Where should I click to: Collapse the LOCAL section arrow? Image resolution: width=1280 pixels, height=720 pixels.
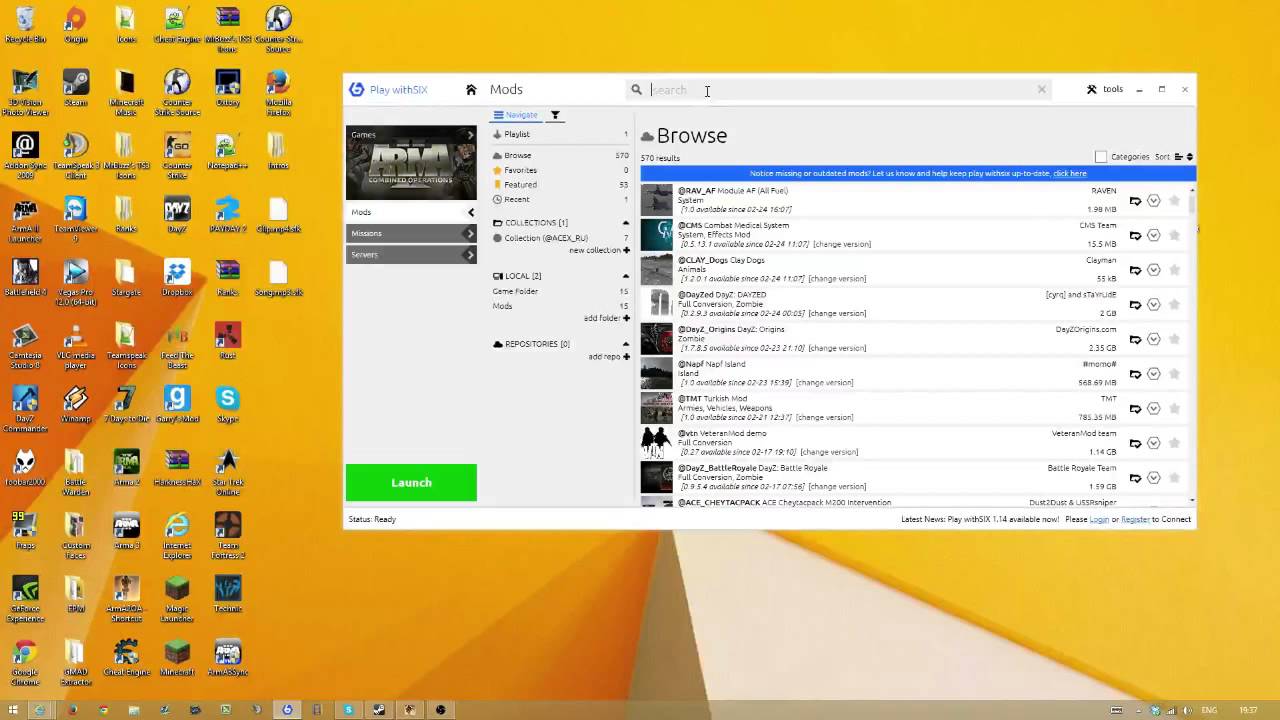[626, 276]
